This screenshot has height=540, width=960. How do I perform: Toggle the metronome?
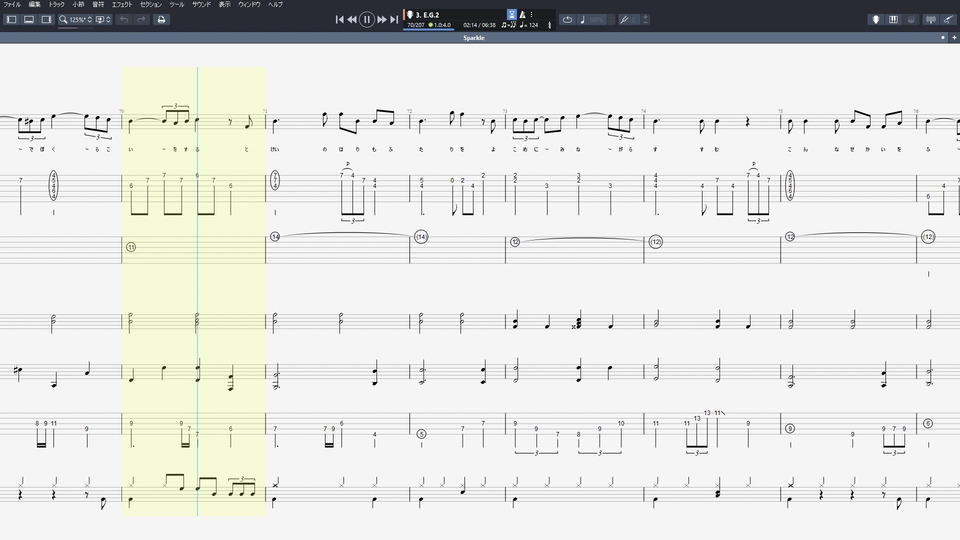(522, 14)
